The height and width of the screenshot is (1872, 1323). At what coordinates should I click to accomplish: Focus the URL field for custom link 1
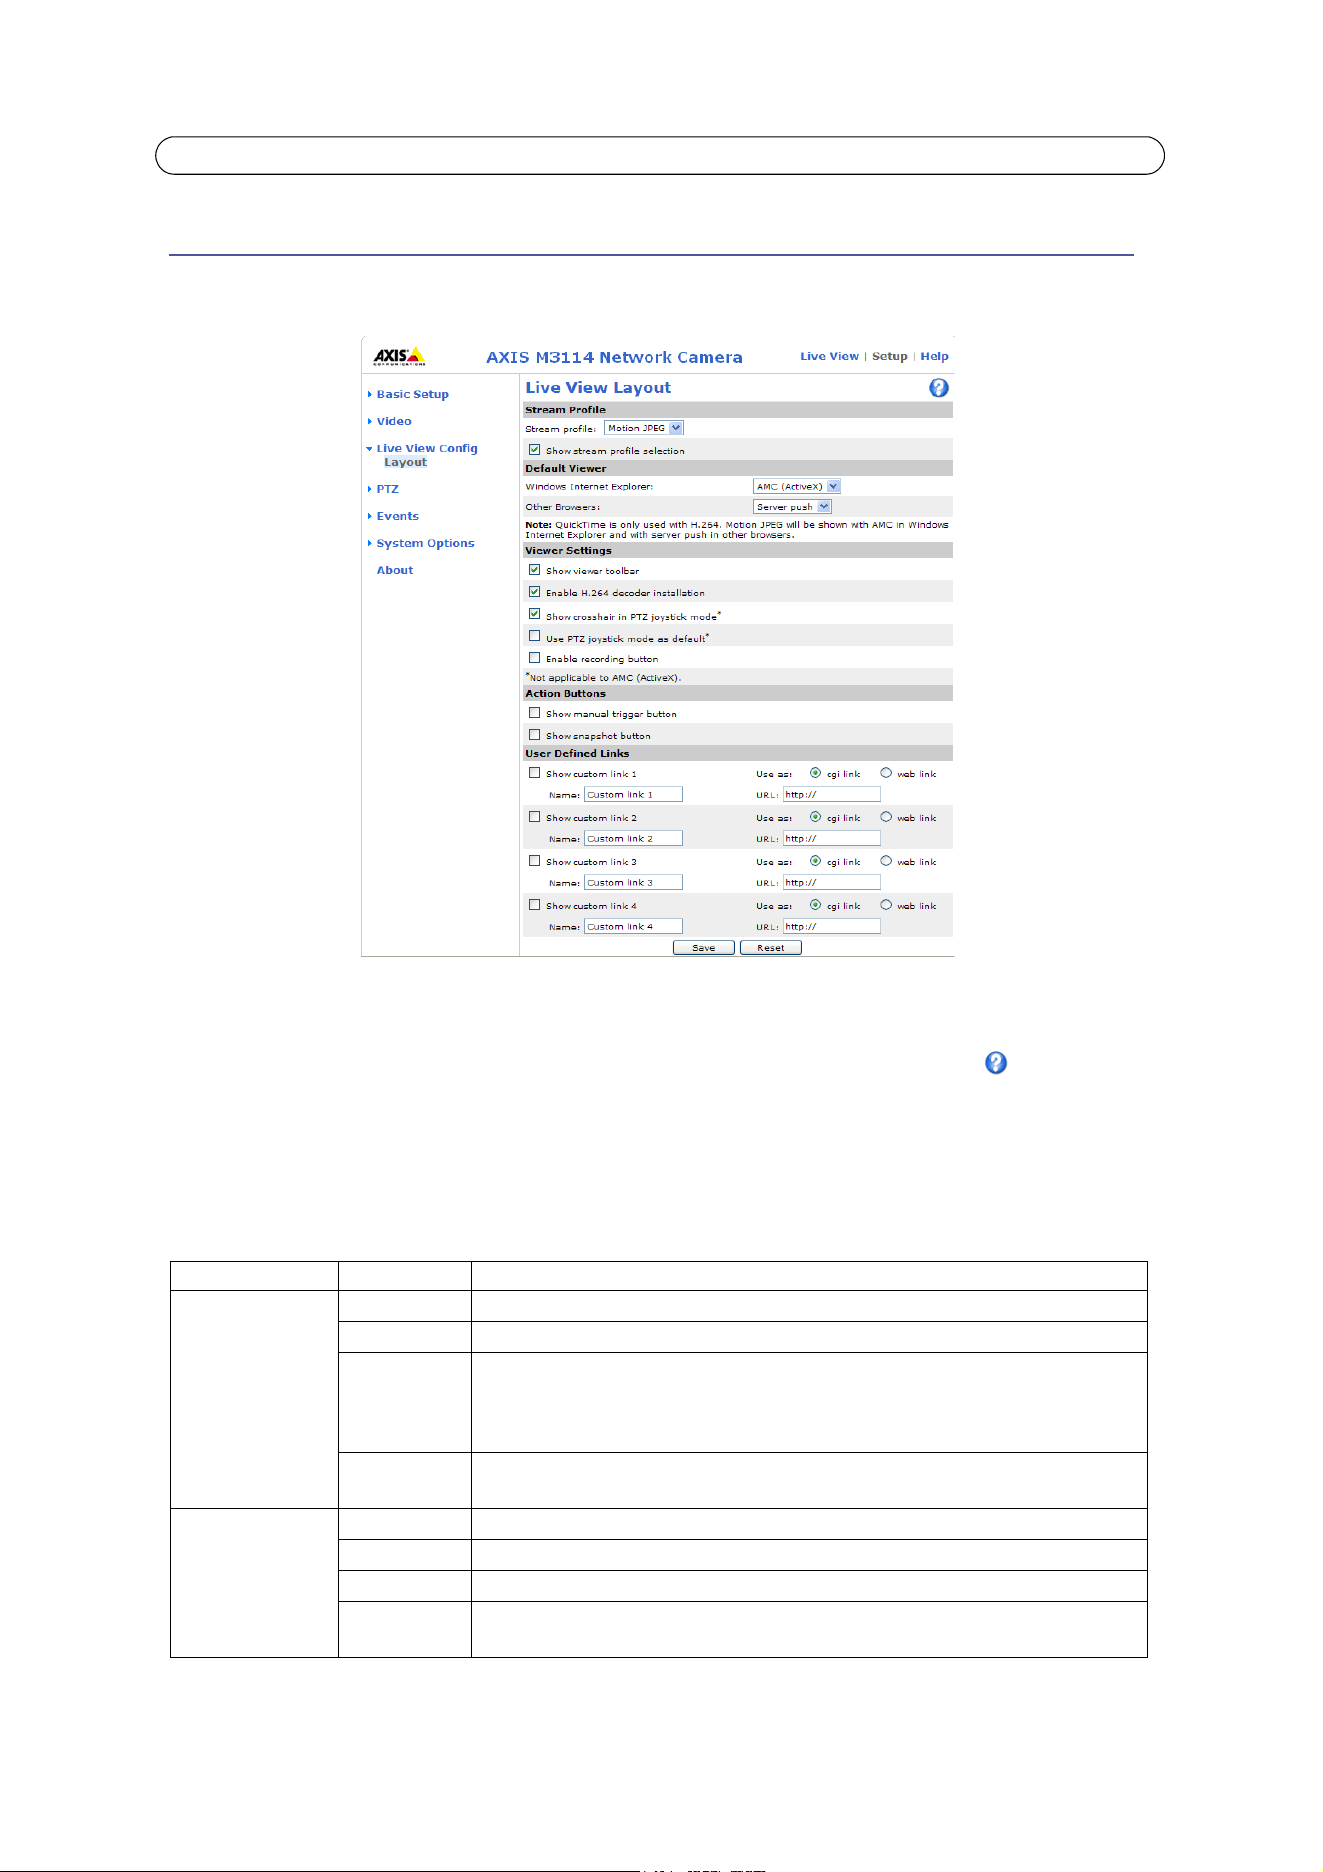point(831,794)
